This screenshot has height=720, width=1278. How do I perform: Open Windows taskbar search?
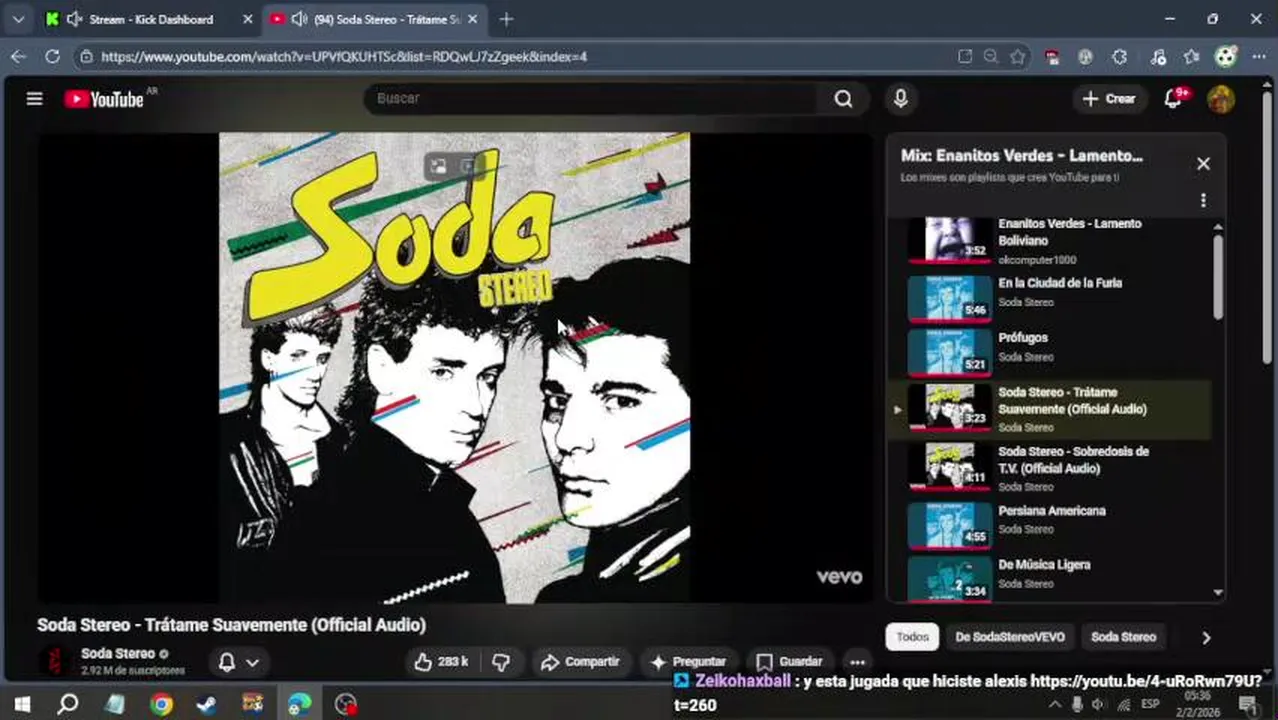[x=67, y=704]
